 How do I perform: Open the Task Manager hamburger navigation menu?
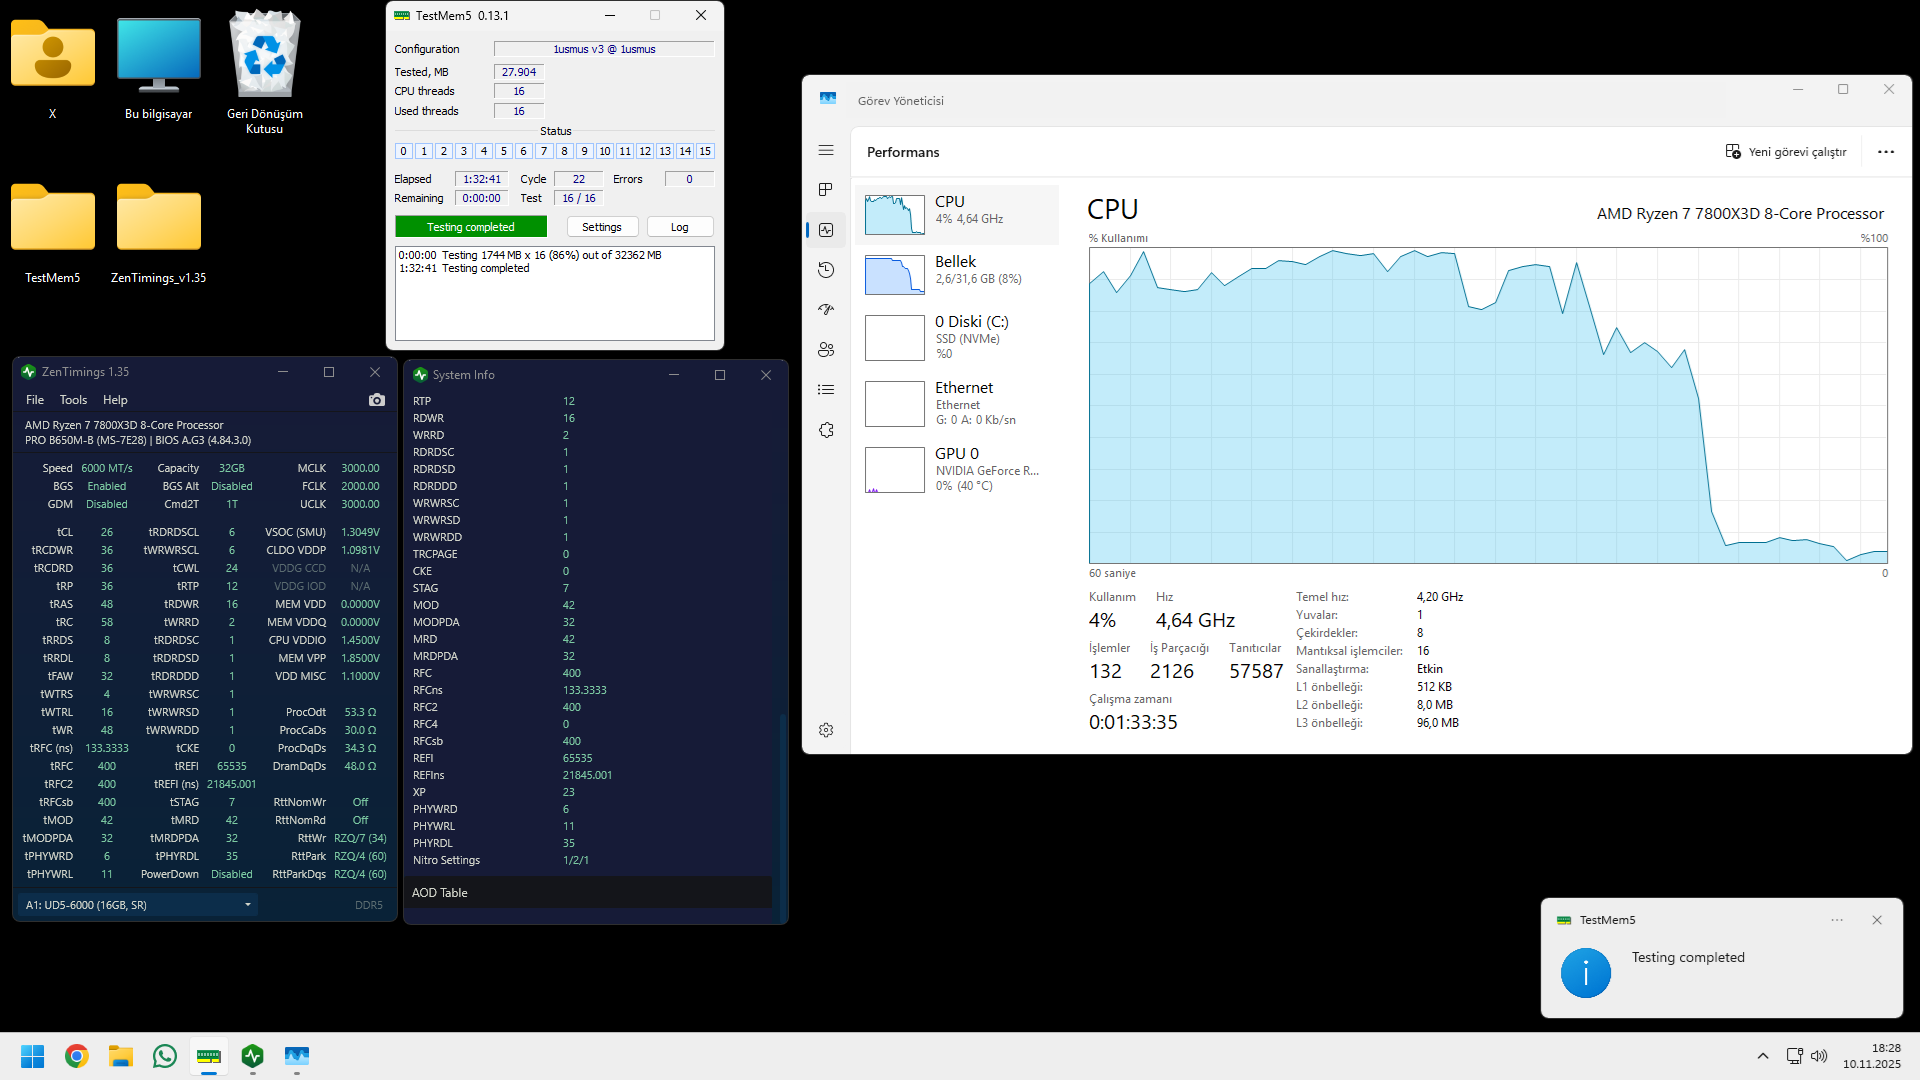click(826, 150)
